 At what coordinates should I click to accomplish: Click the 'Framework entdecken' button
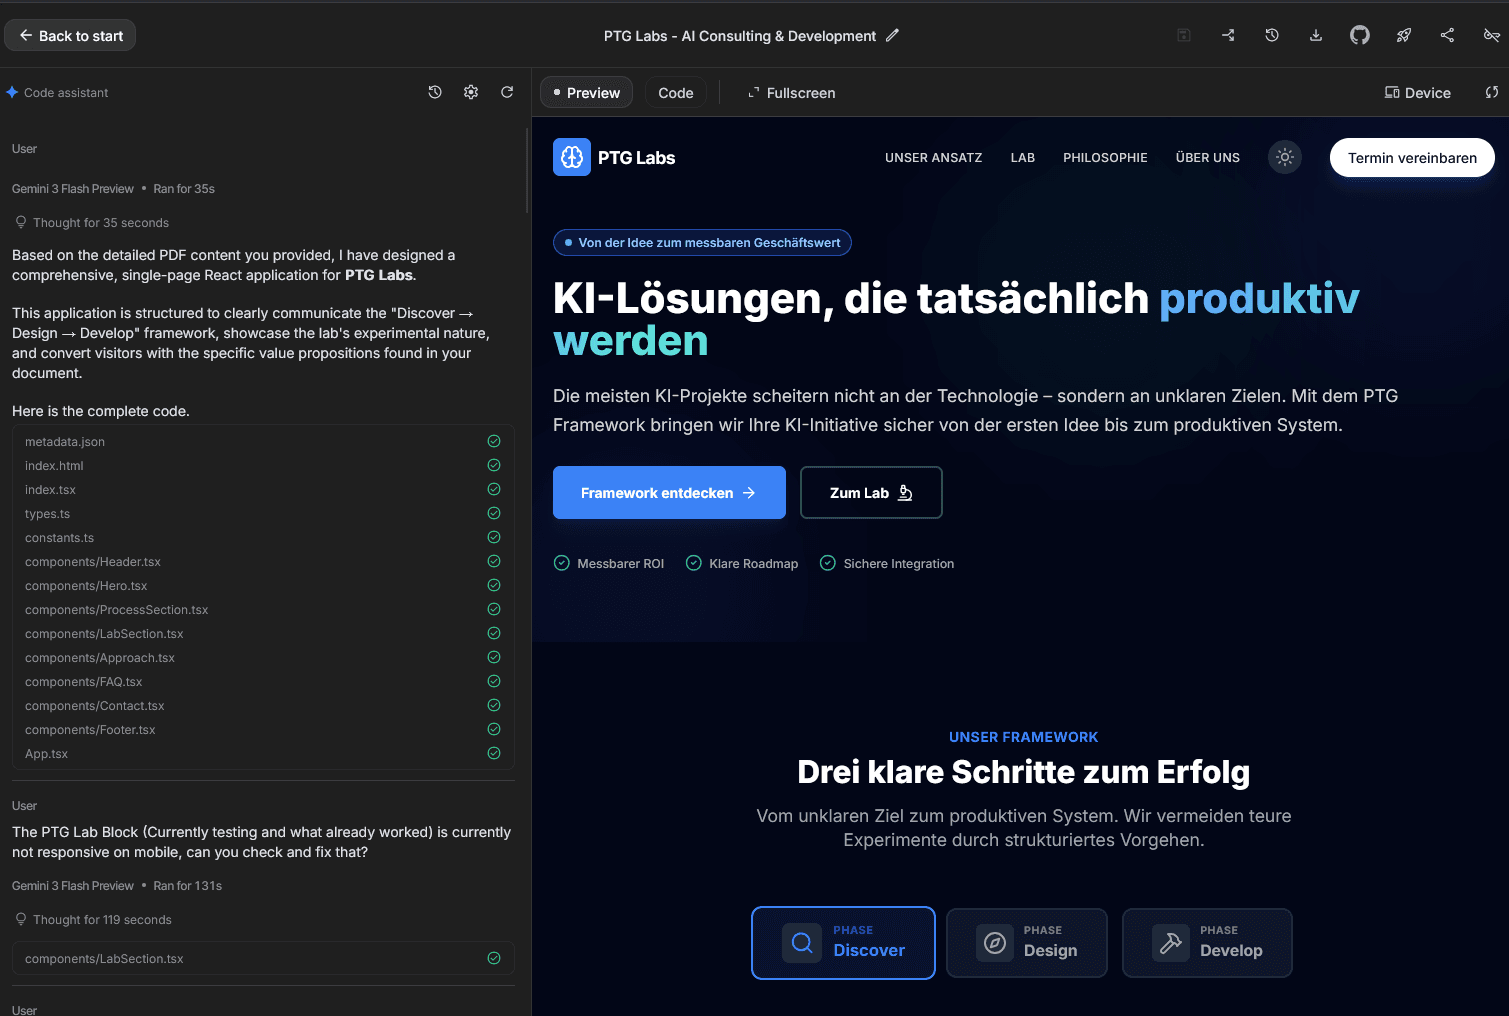coord(669,493)
